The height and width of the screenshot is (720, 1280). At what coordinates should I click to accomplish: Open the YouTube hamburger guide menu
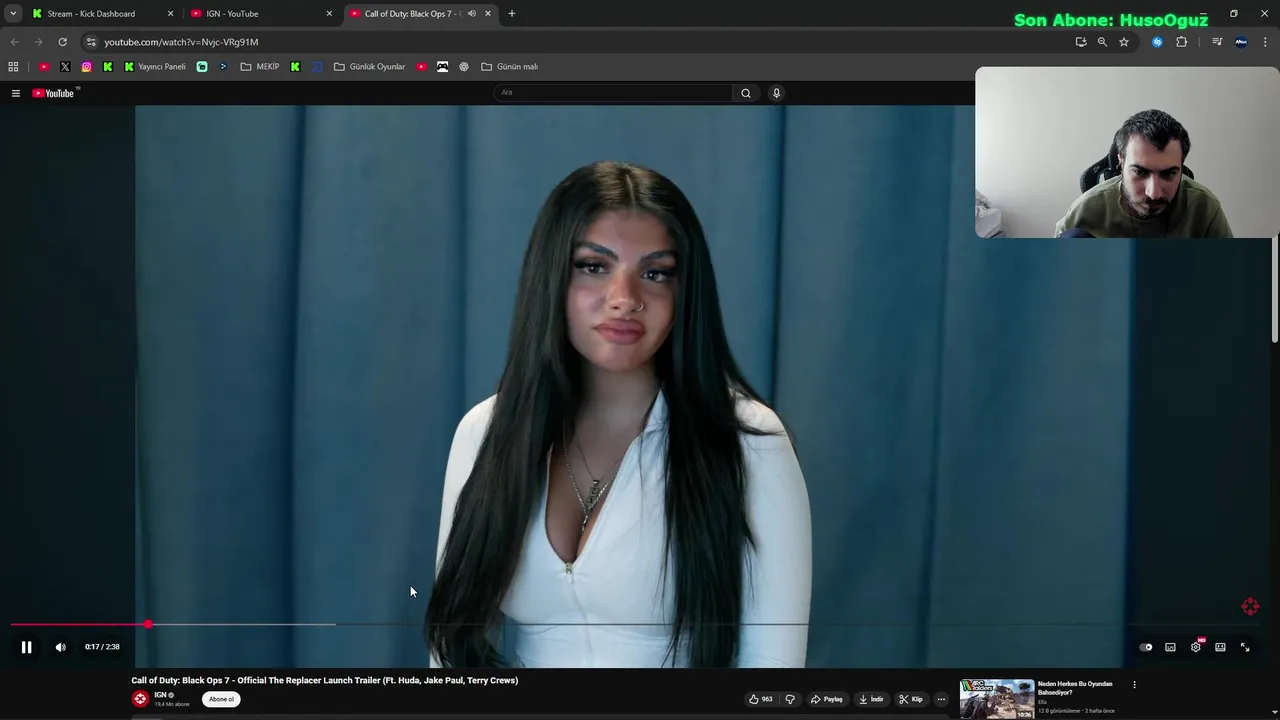click(16, 93)
